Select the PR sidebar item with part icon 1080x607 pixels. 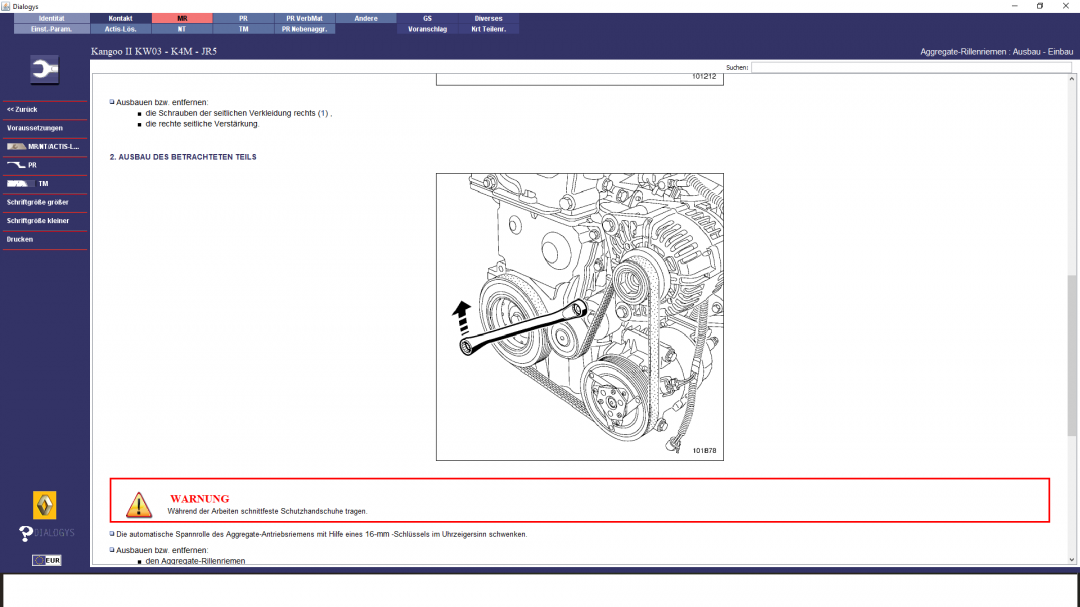pyautogui.click(x=44, y=165)
